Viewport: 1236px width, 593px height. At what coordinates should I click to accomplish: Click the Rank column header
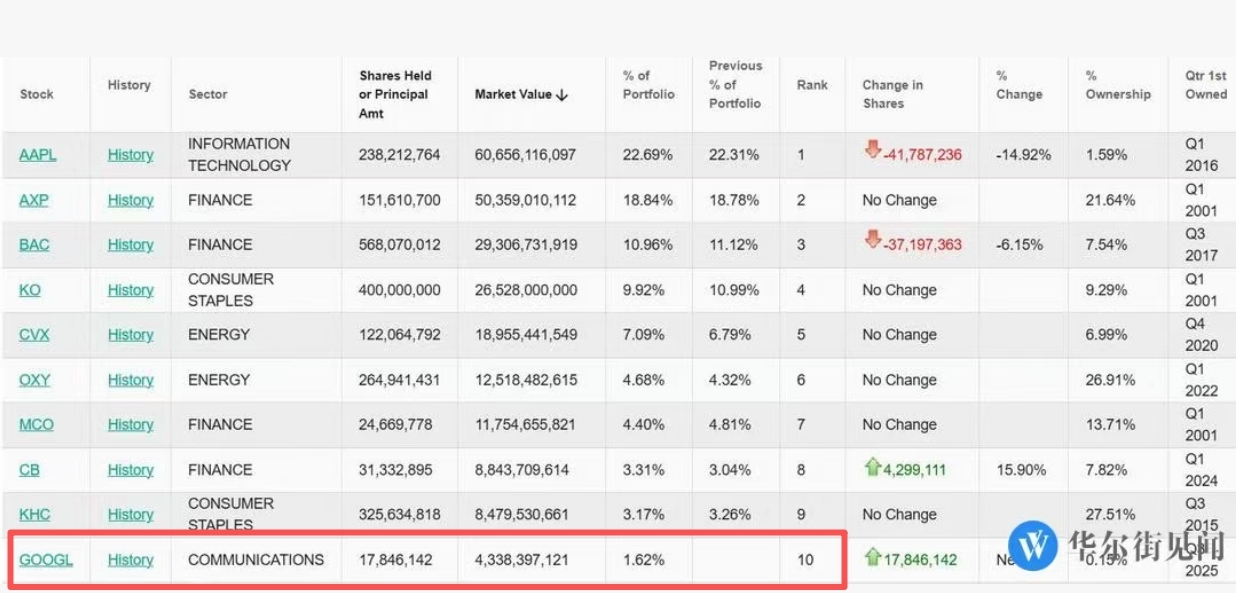pos(812,85)
